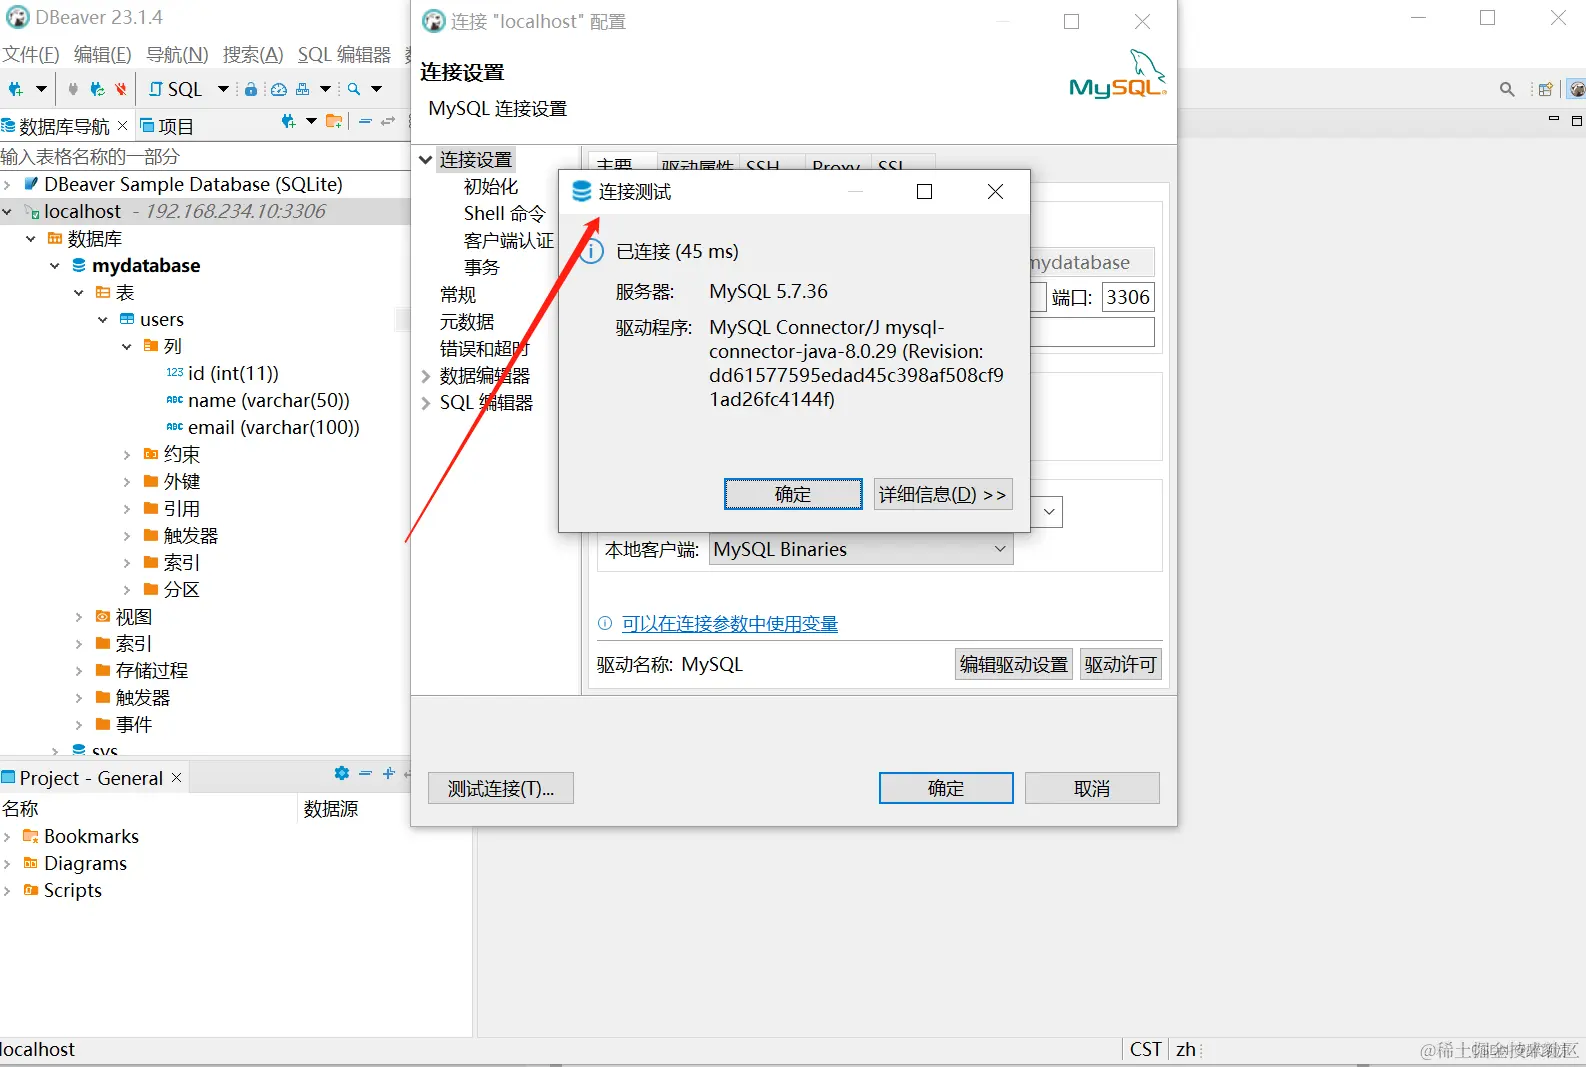Screen dimensions: 1586x1067
Task: Expand 数据编辑器 in settings tree
Action: (426, 377)
